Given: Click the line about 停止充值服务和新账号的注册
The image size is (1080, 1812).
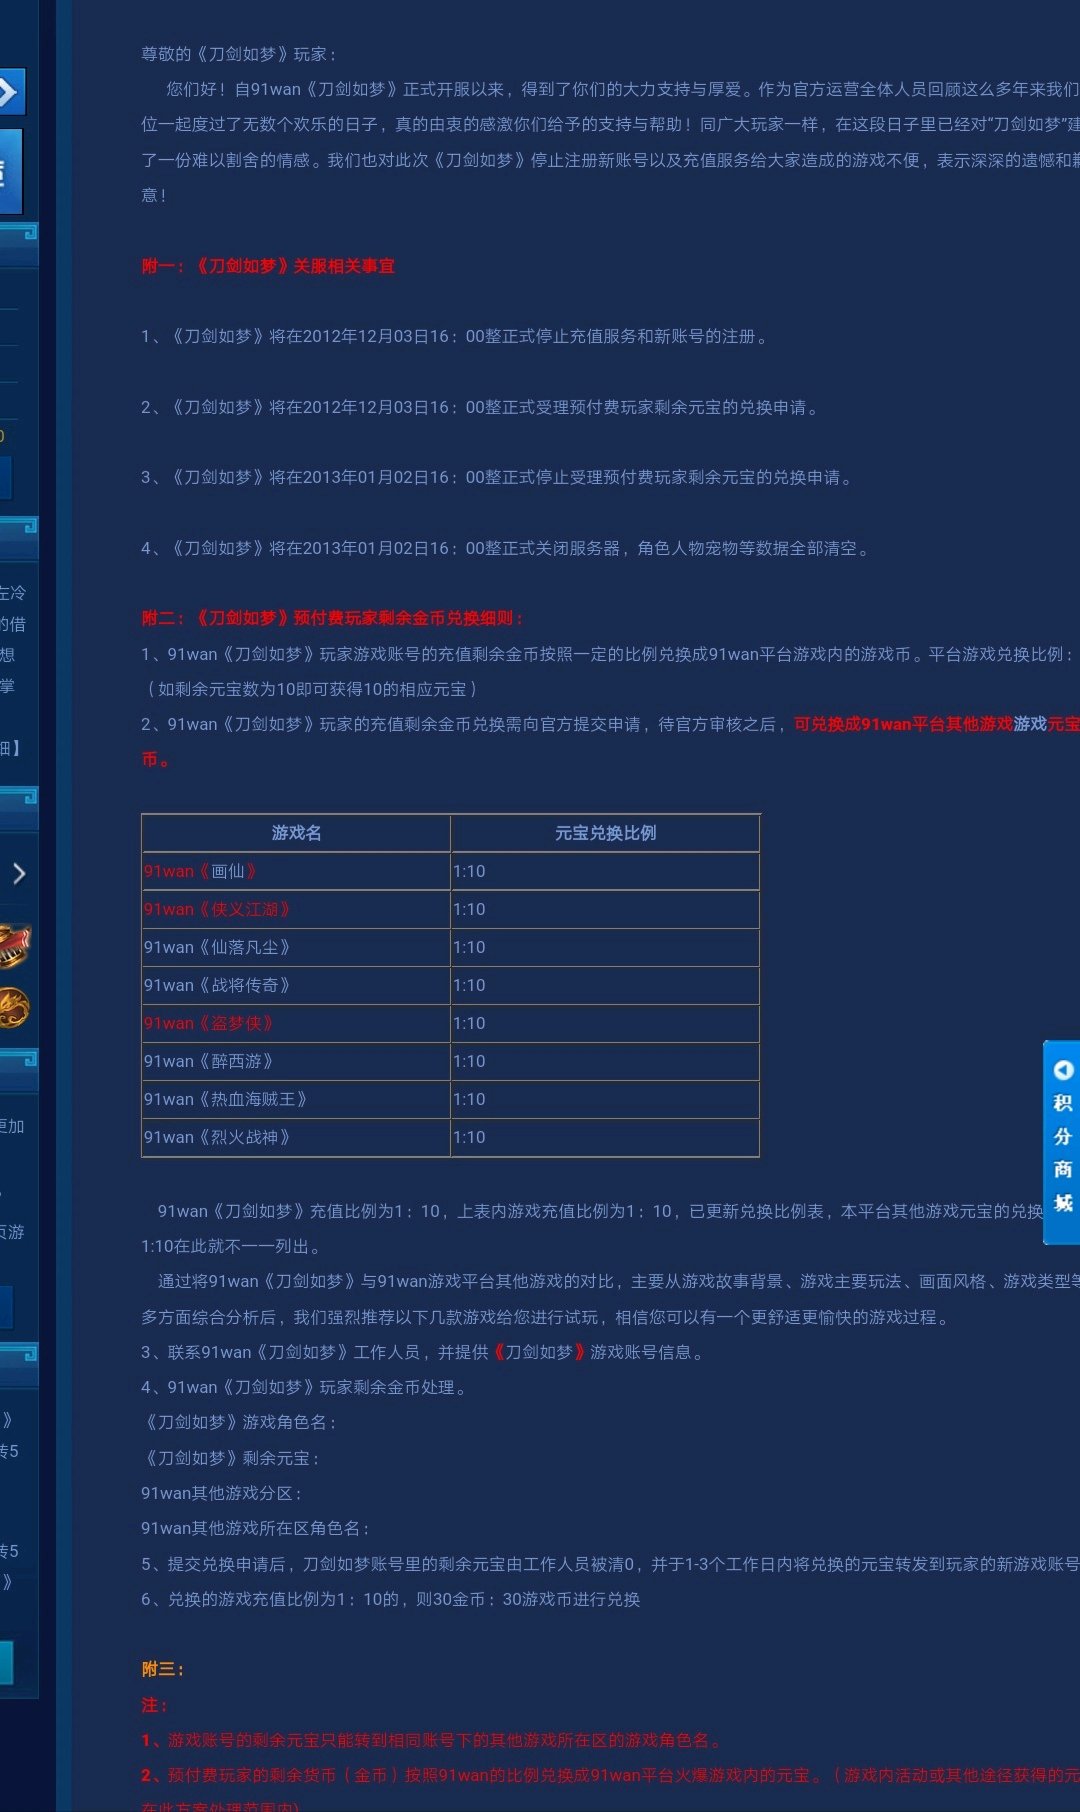Looking at the screenshot, I should pyautogui.click(x=455, y=337).
